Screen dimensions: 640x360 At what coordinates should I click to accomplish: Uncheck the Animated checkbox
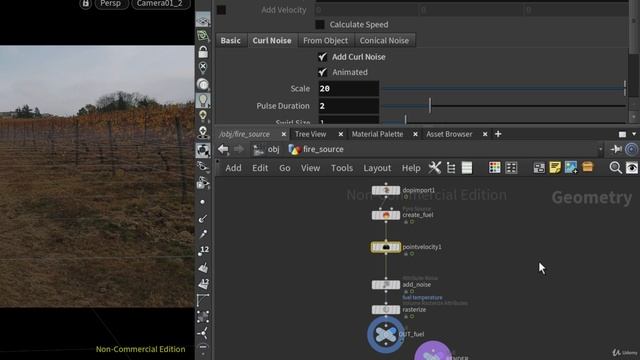click(x=322, y=72)
